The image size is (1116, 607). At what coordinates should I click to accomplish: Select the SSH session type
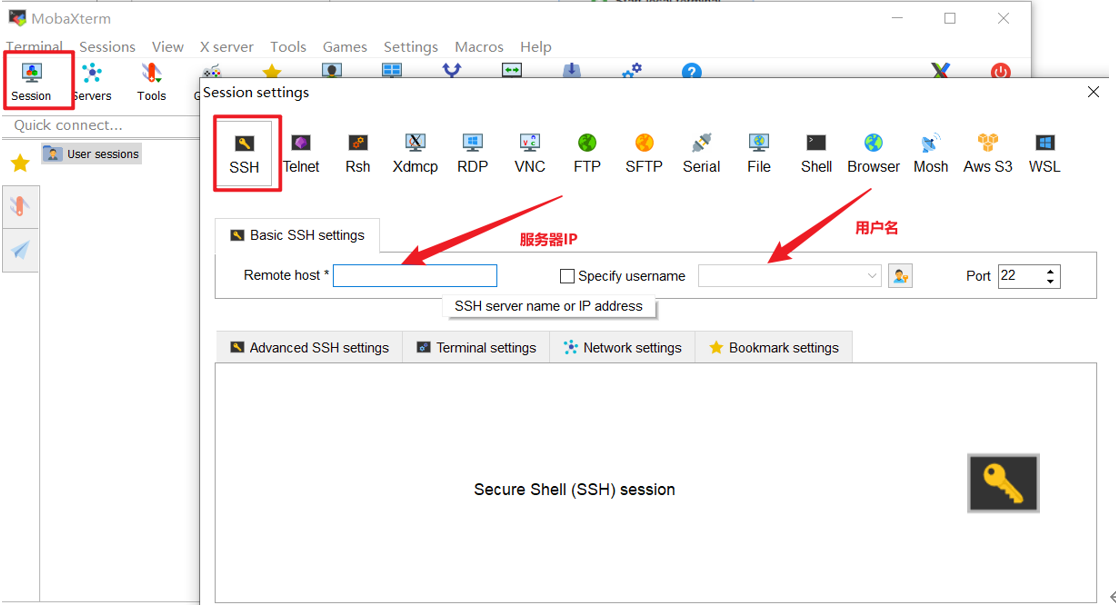pyautogui.click(x=244, y=153)
